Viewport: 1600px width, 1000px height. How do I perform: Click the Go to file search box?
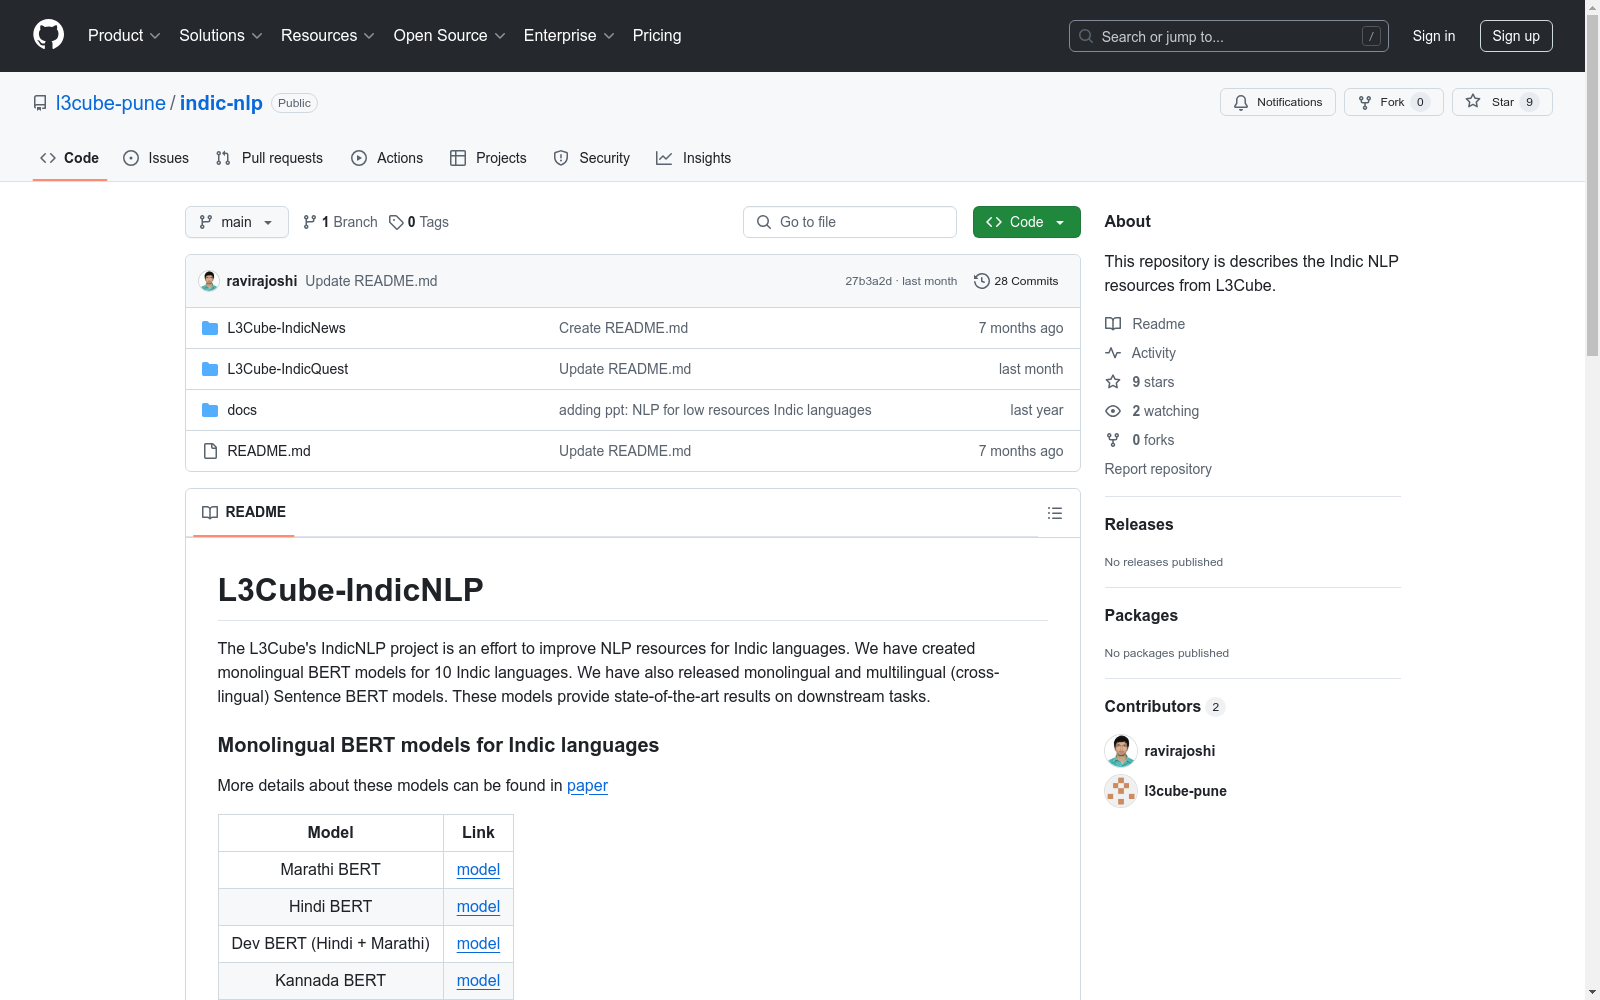850,222
